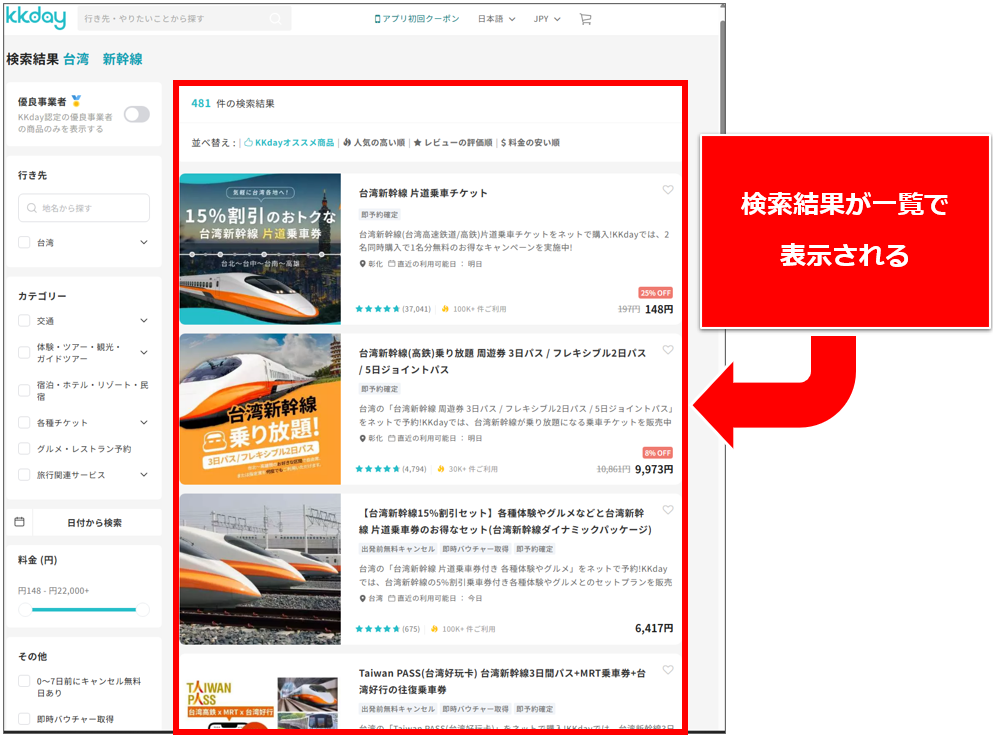Viewport: 993px width, 738px height.
Task: Open the 日本語 language dropdown
Action: click(x=496, y=19)
